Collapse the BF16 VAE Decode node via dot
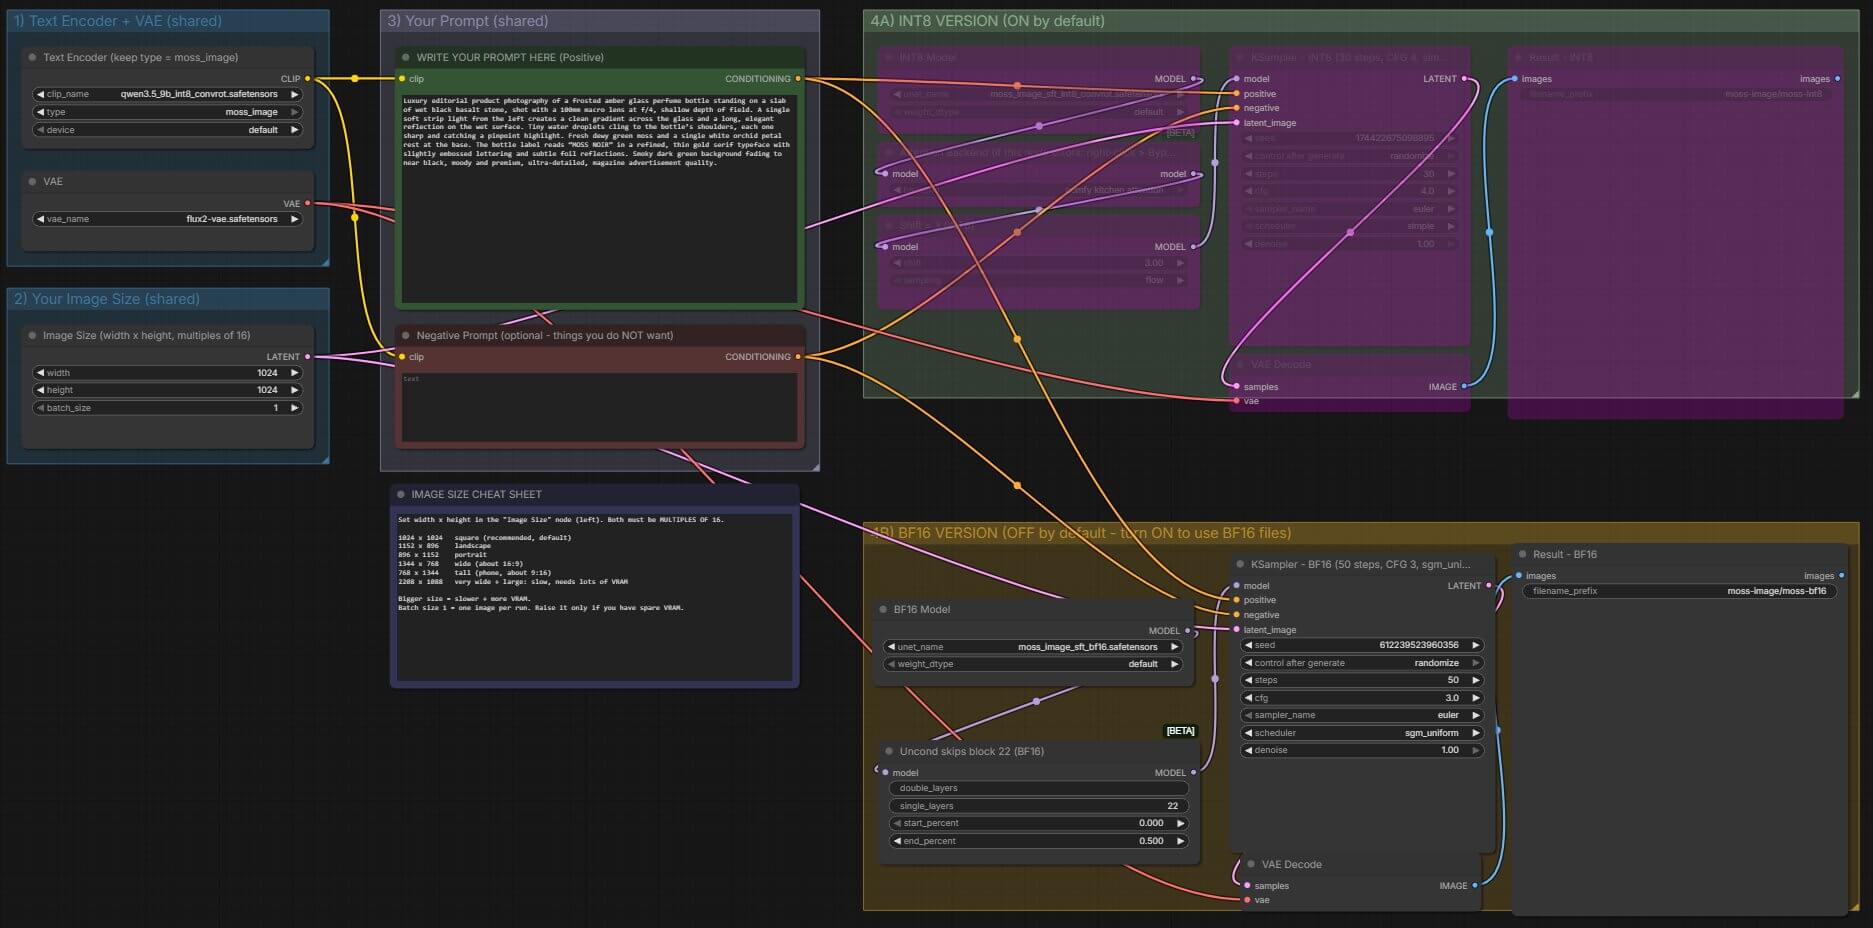 [1251, 864]
